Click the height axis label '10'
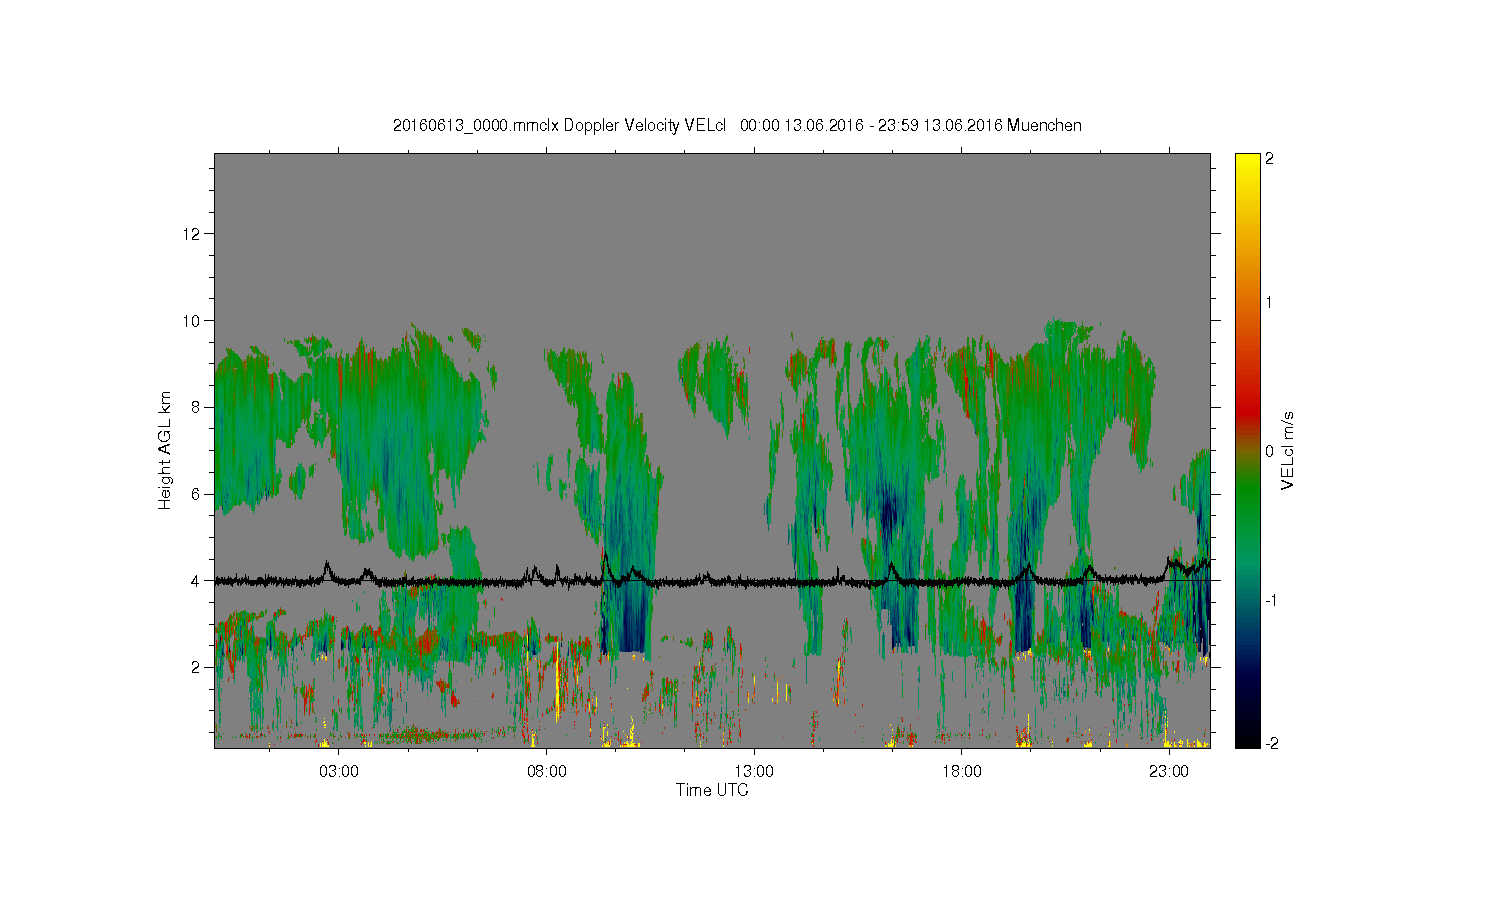The image size is (1500, 900). point(192,321)
